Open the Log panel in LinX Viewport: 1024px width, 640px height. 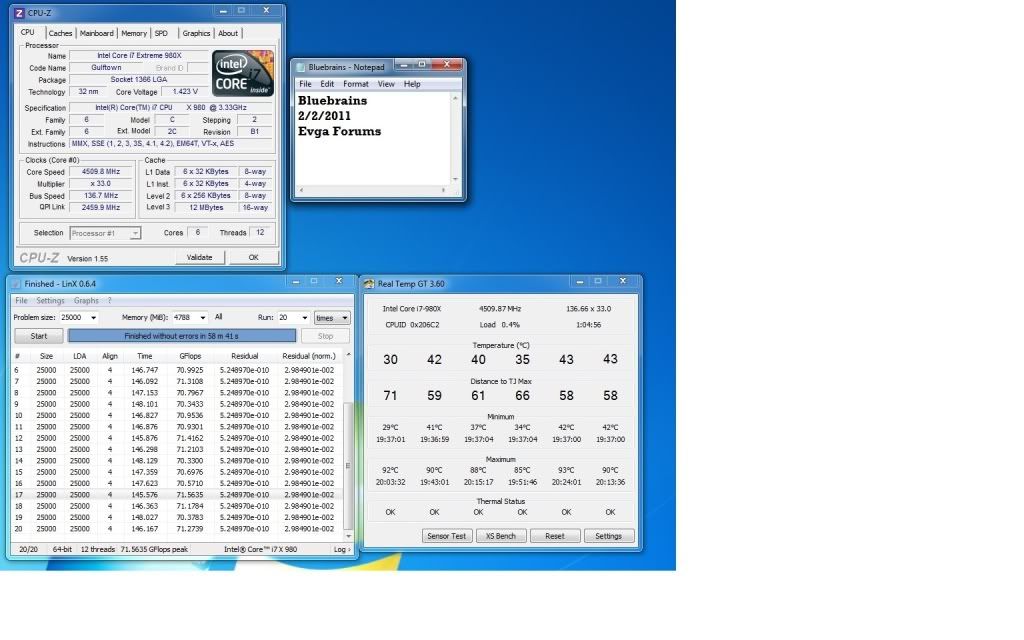341,549
